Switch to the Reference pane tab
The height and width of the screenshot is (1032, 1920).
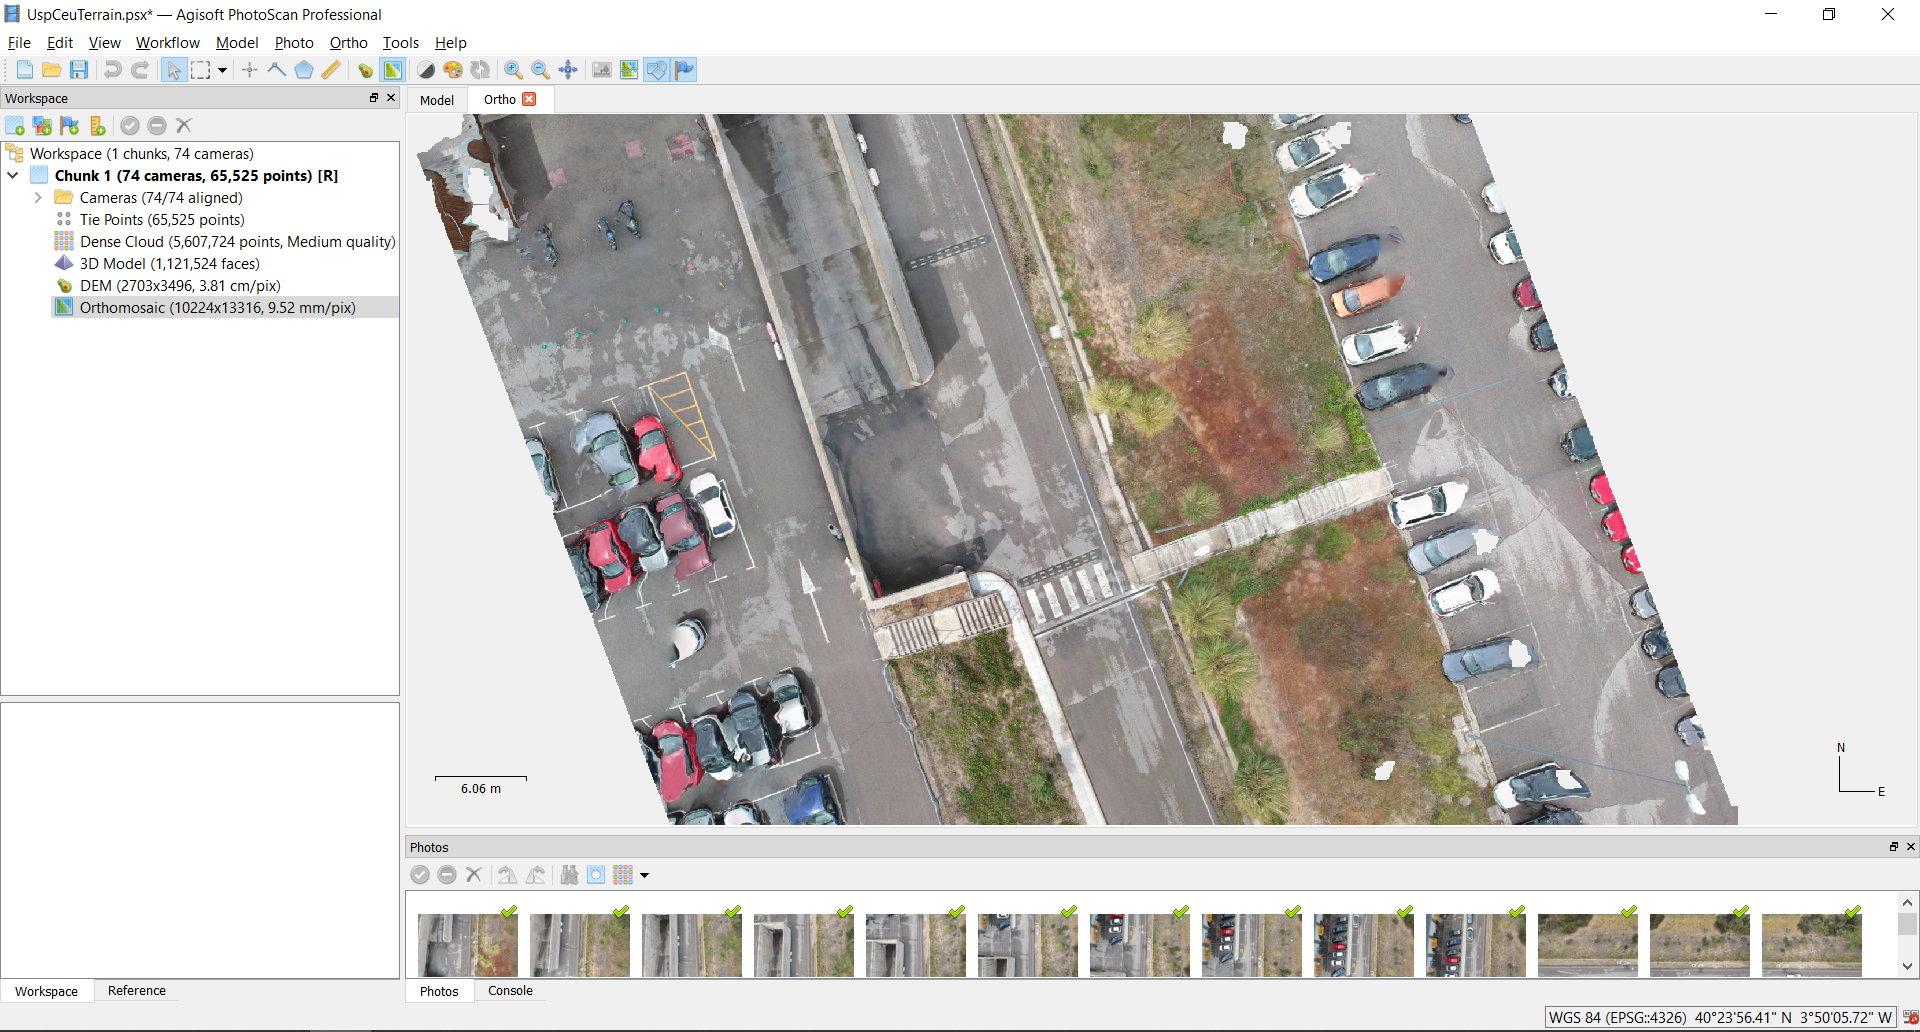coord(137,991)
